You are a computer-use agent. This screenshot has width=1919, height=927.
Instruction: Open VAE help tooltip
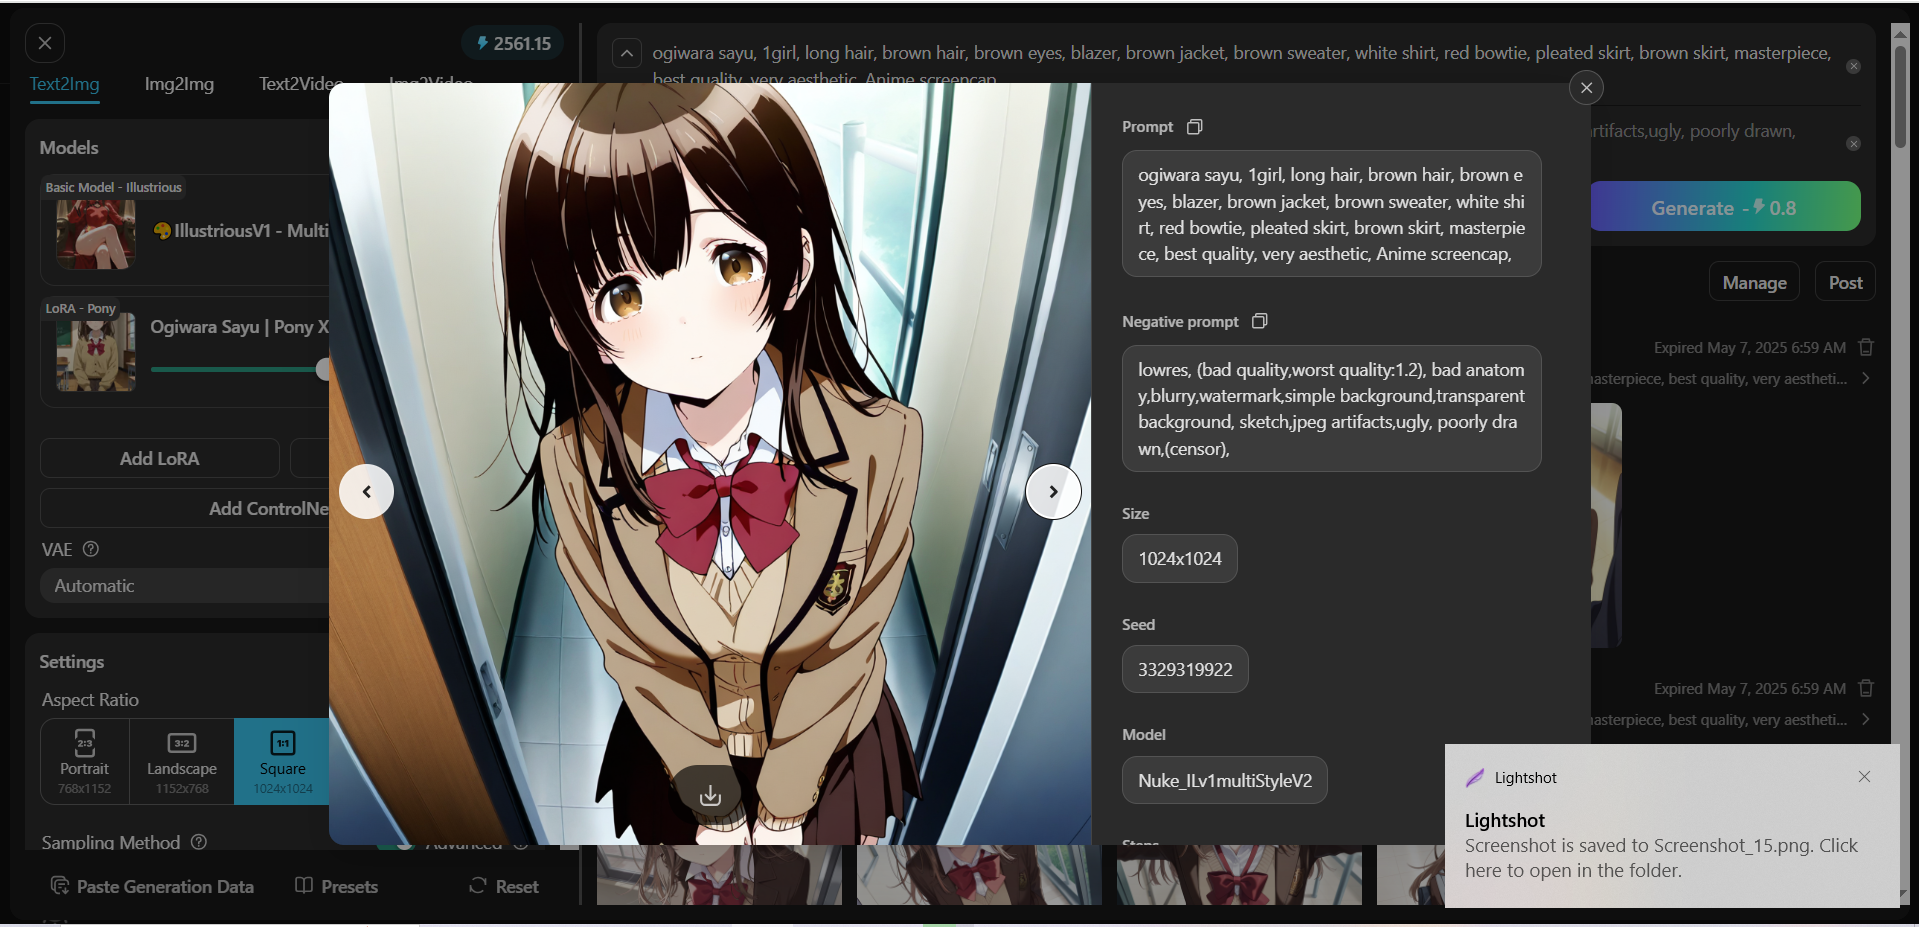point(91,549)
